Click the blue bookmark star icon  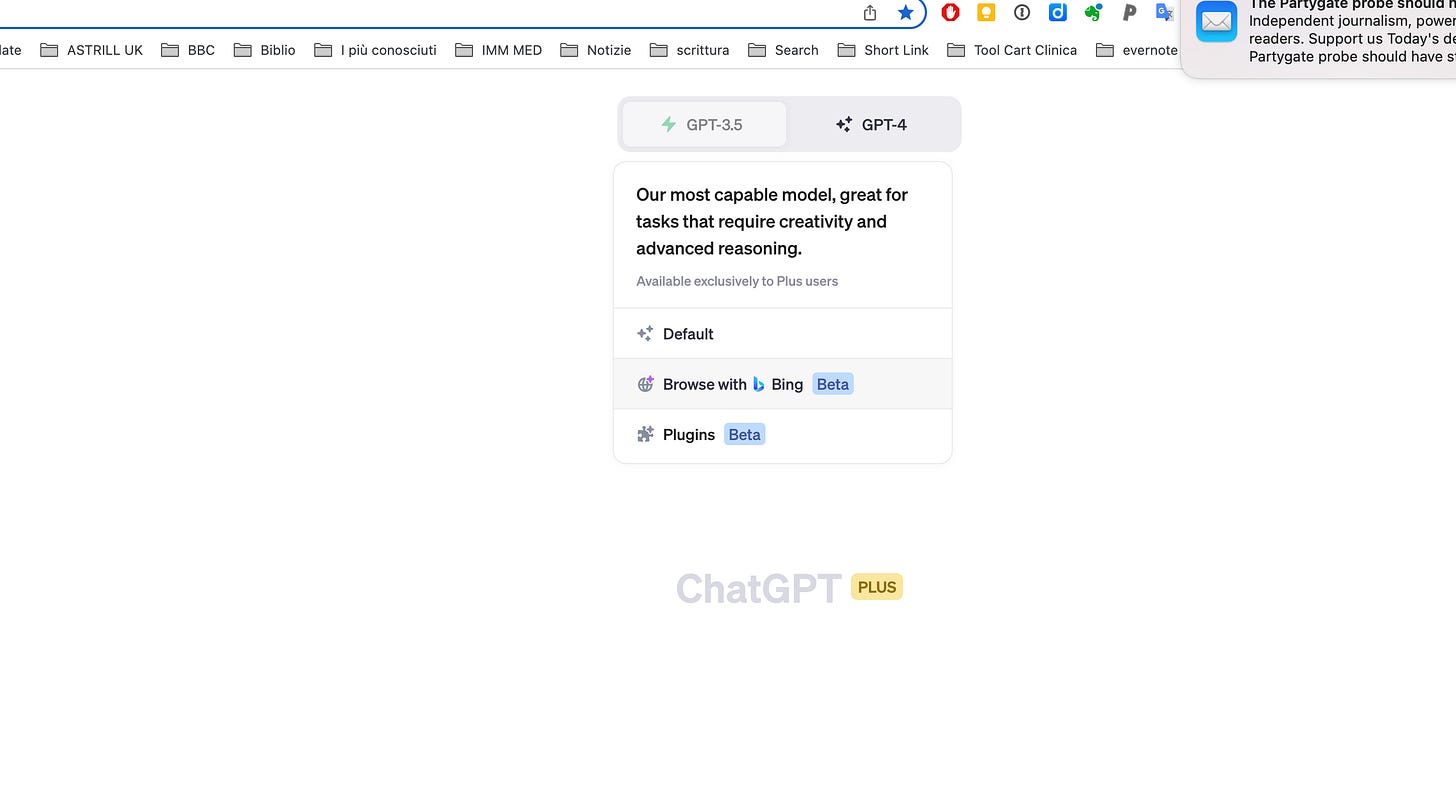[x=905, y=12]
